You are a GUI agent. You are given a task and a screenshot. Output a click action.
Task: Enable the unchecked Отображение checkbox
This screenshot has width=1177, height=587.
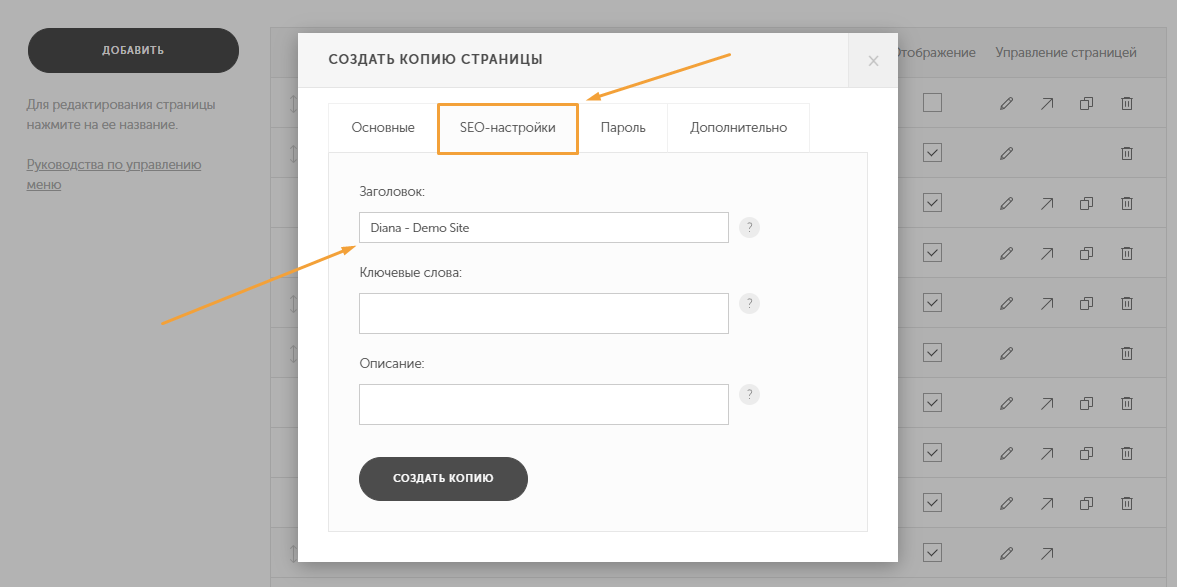pyautogui.click(x=932, y=103)
